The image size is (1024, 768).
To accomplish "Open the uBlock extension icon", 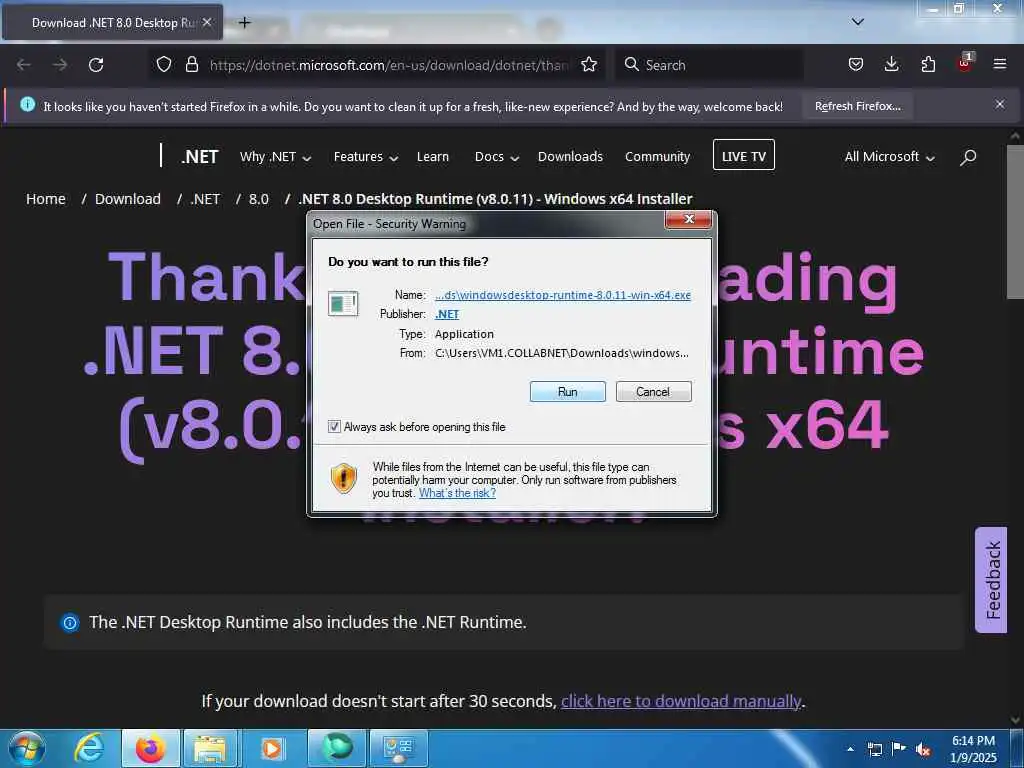I will tap(965, 63).
